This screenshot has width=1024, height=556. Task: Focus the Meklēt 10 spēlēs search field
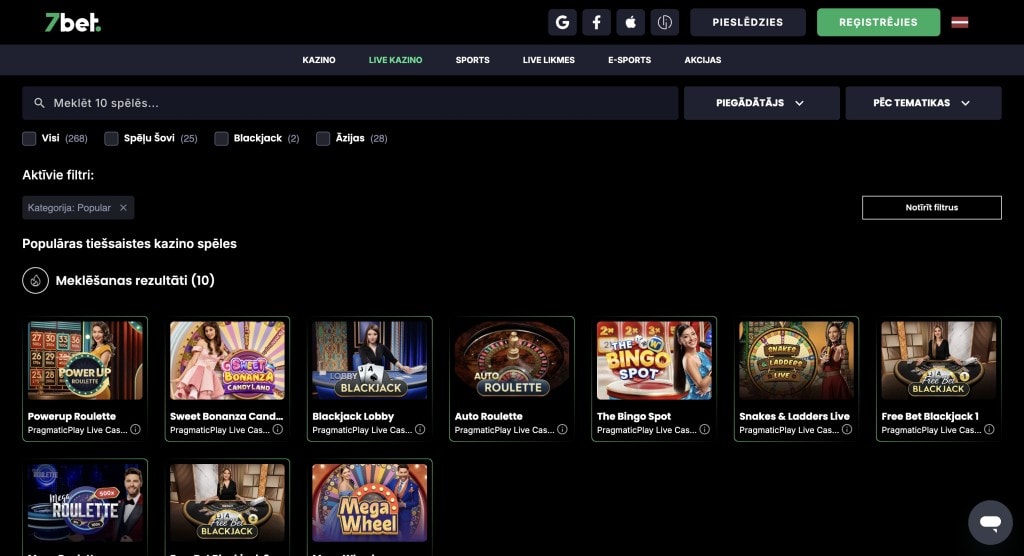pos(350,103)
